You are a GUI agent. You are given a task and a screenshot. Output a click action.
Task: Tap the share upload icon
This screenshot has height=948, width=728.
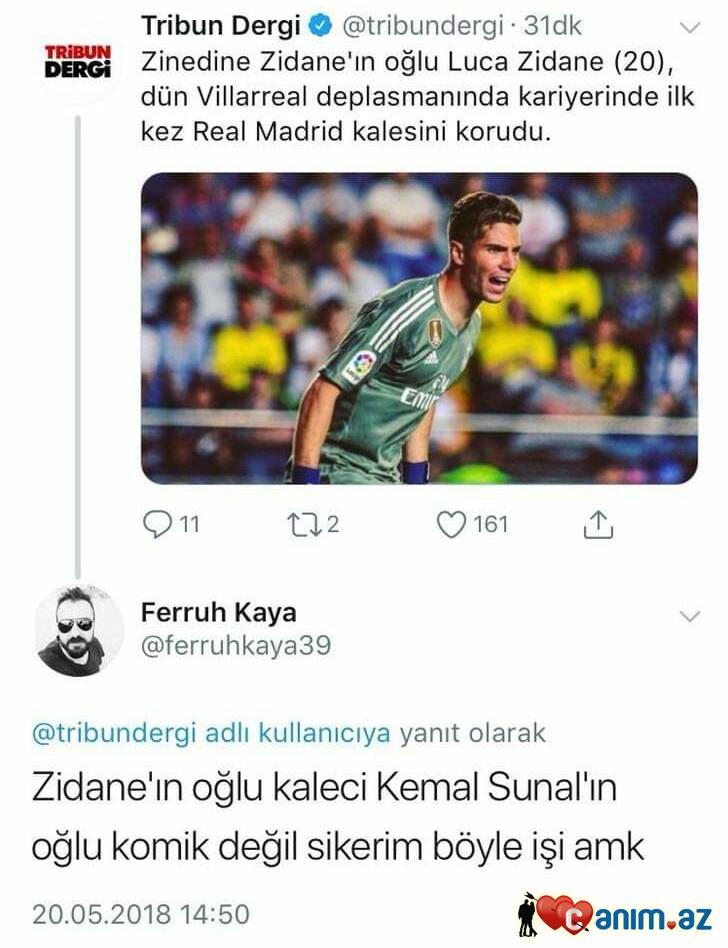point(597,524)
